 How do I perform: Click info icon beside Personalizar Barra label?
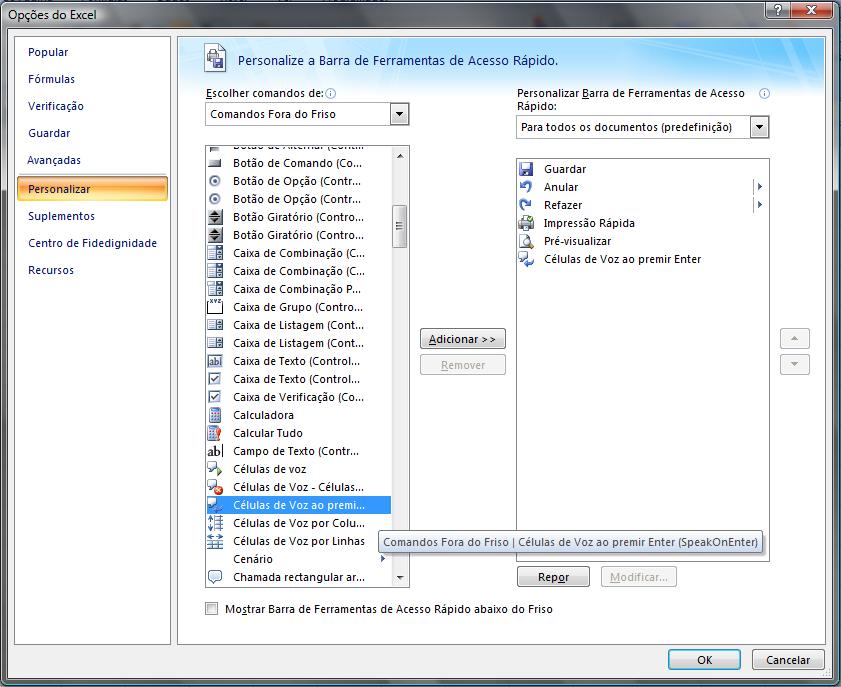[764, 93]
